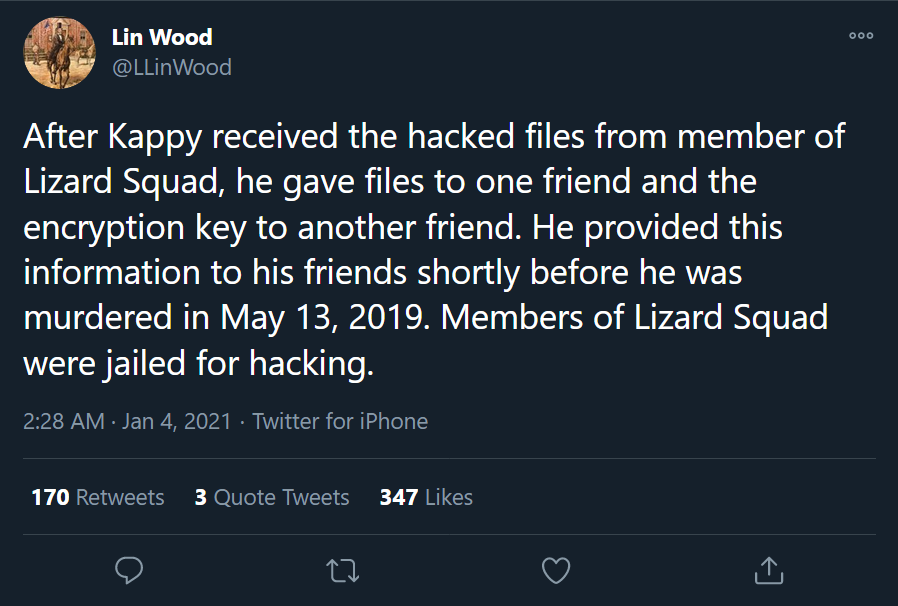View the 3 Quote Tweets
The height and width of the screenshot is (606, 898).
coord(272,497)
